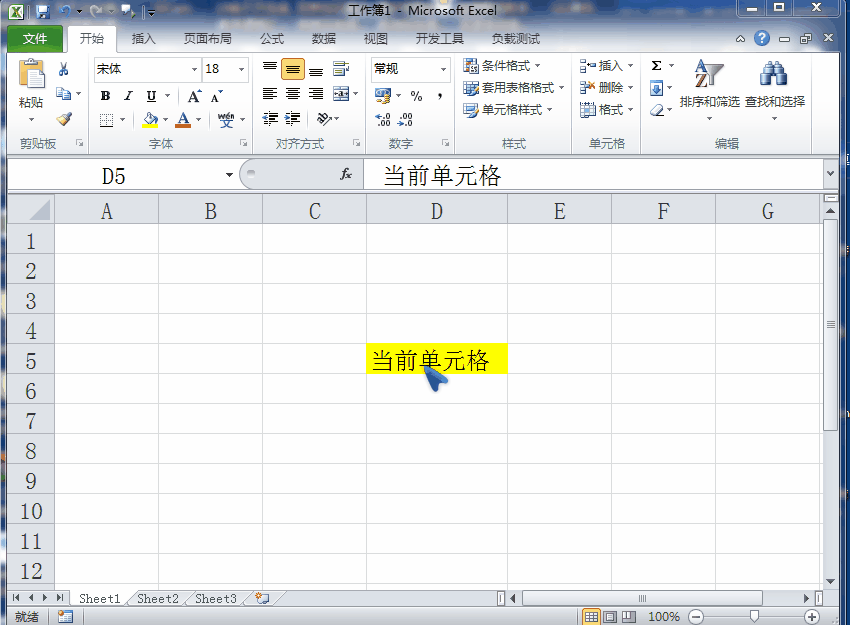This screenshot has width=850, height=625.
Task: Click Format (格式) cells button
Action: point(607,109)
